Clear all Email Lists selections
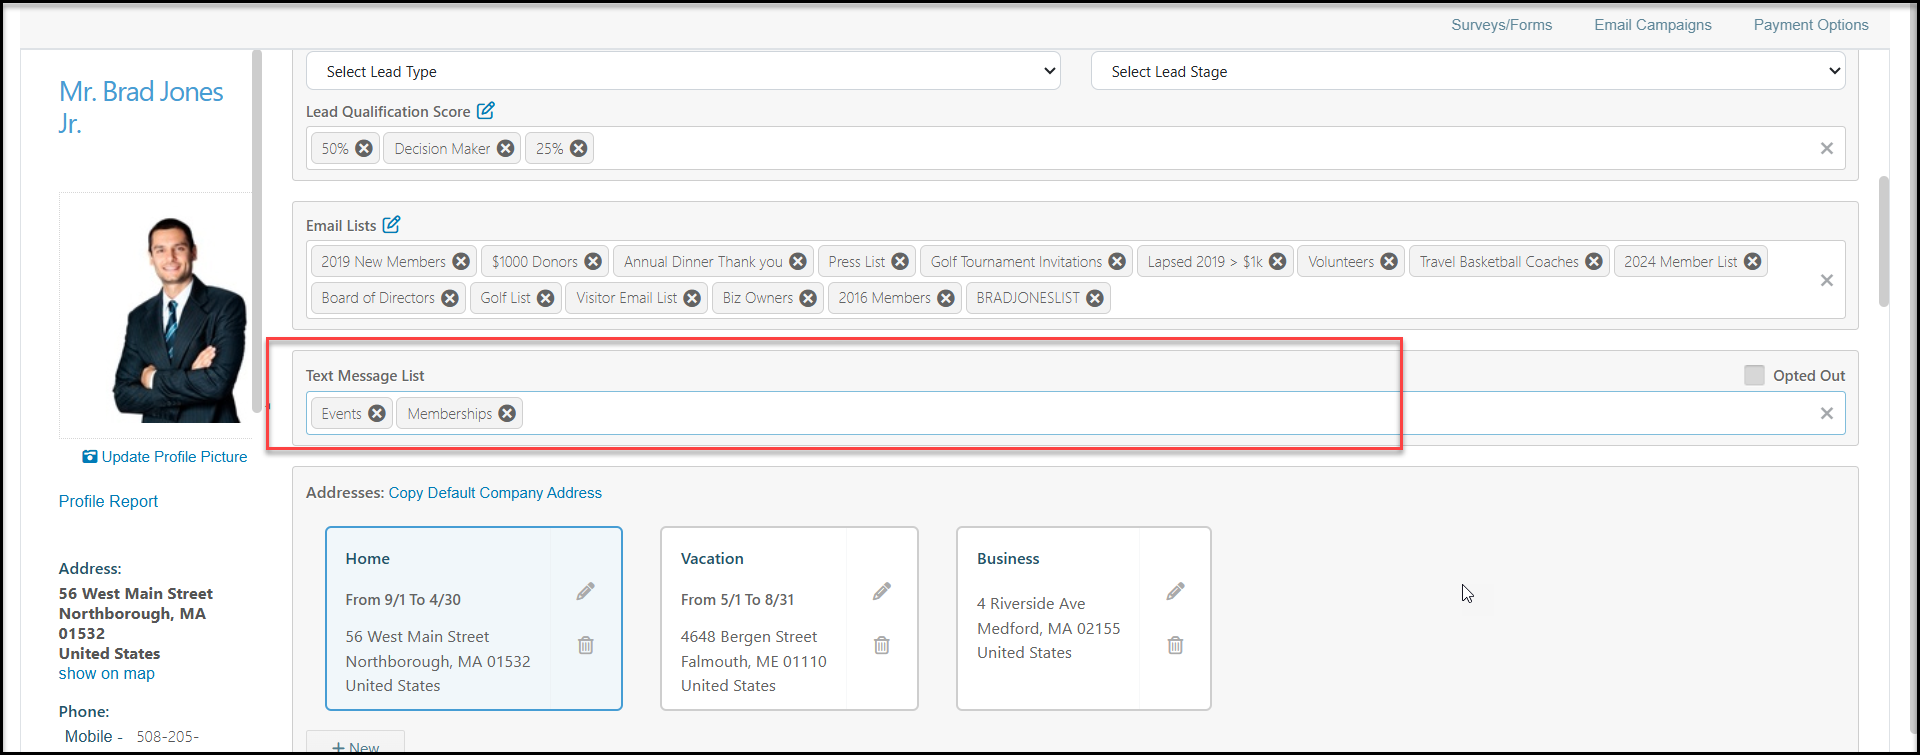The width and height of the screenshot is (1920, 755). (1827, 280)
